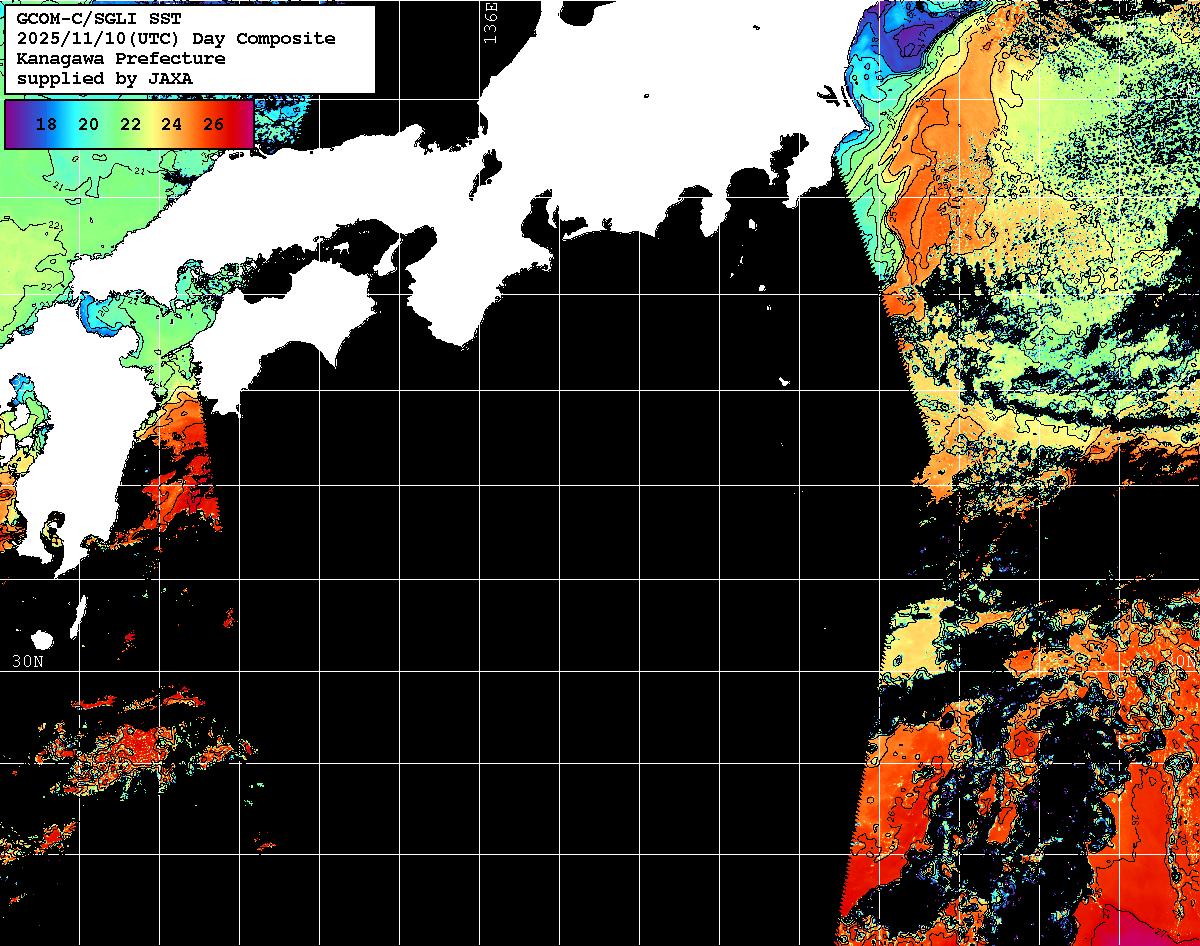This screenshot has width=1200, height=946.
Task: Click the 136E longitude label
Action: [489, 22]
